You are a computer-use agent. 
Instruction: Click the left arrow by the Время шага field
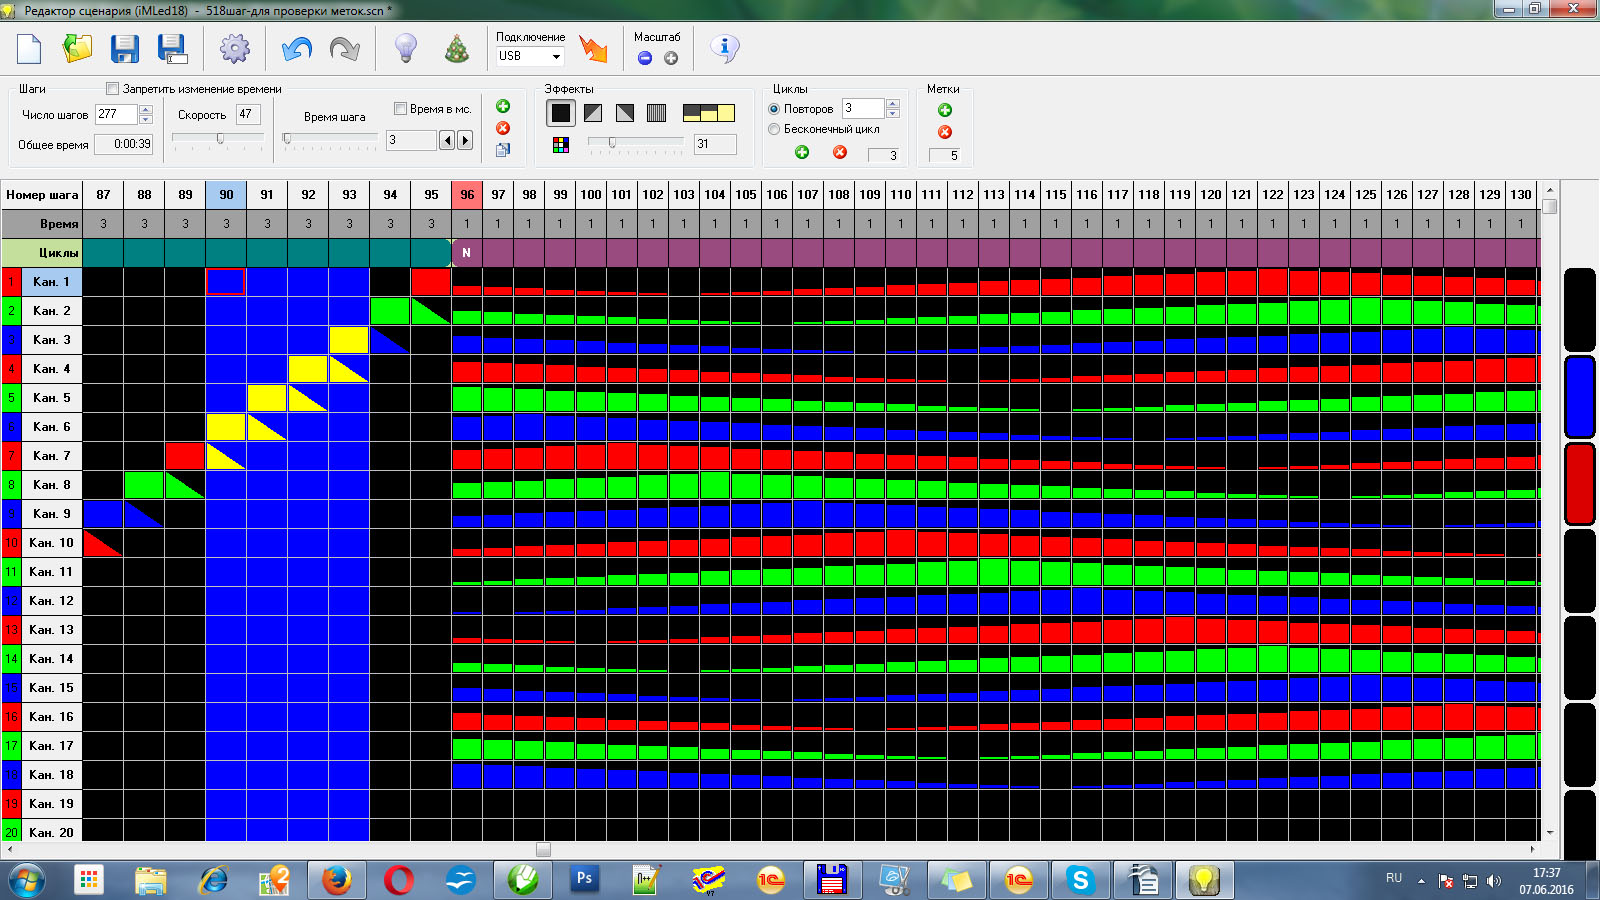447,140
